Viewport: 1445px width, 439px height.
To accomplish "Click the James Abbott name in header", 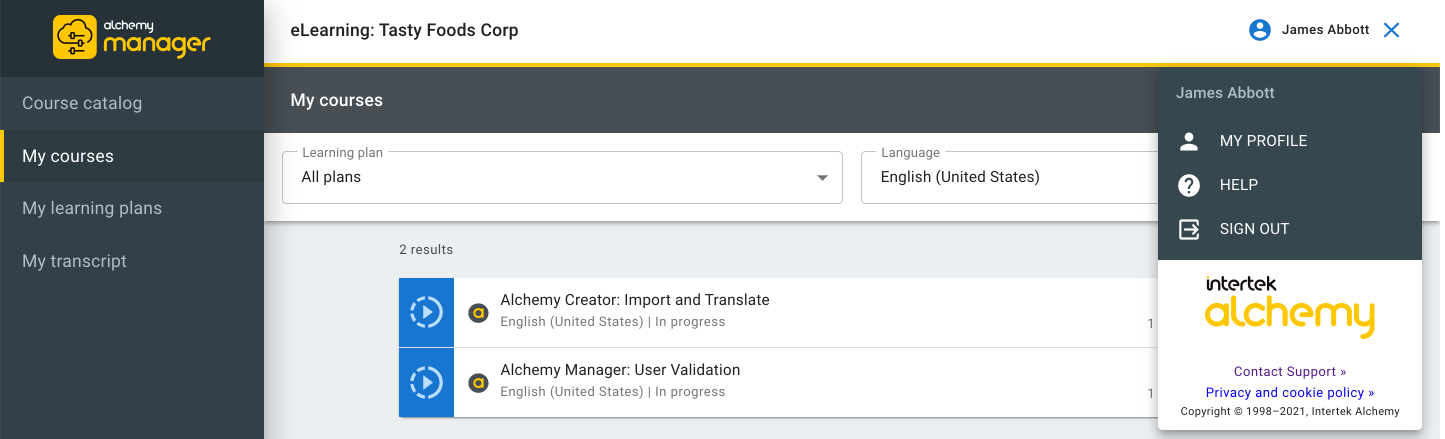I will pyautogui.click(x=1326, y=30).
